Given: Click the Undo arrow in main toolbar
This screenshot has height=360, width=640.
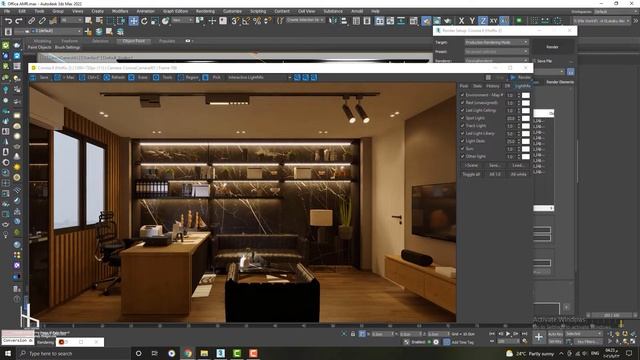Looking at the screenshot, I should point(8,21).
